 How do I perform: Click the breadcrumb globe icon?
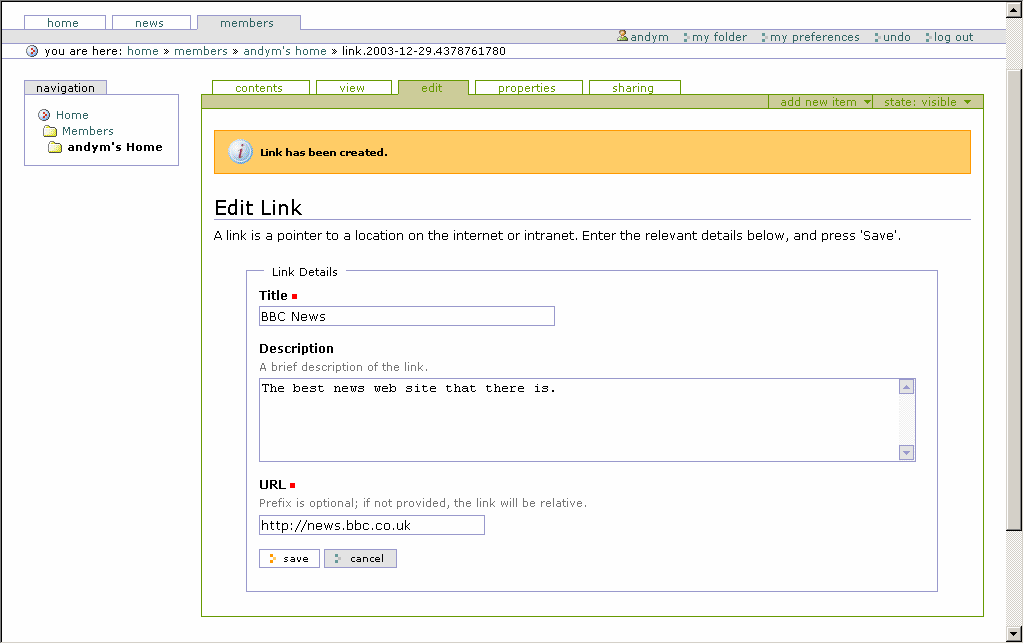point(32,51)
